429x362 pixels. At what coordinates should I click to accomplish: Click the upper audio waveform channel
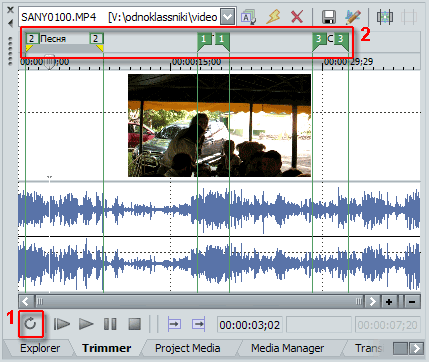(219, 209)
